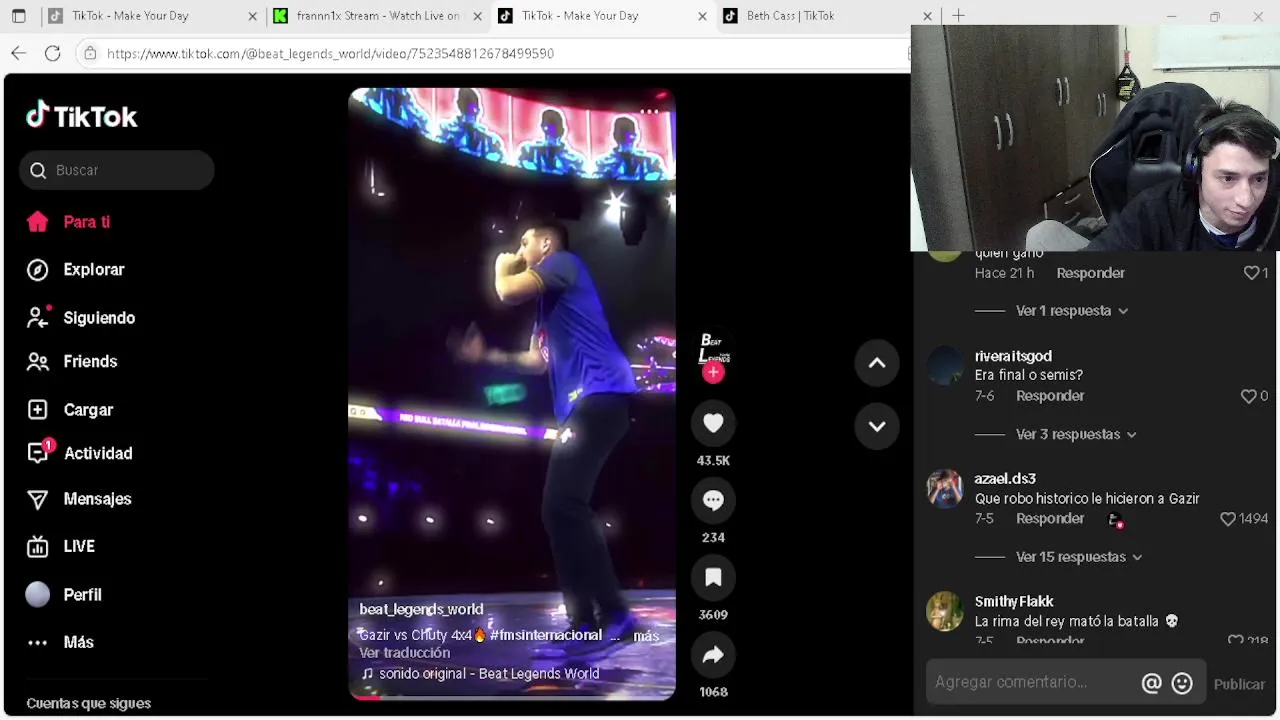Image resolution: width=1280 pixels, height=720 pixels.
Task: Like riveraitsgod's comment
Action: pyautogui.click(x=1248, y=396)
